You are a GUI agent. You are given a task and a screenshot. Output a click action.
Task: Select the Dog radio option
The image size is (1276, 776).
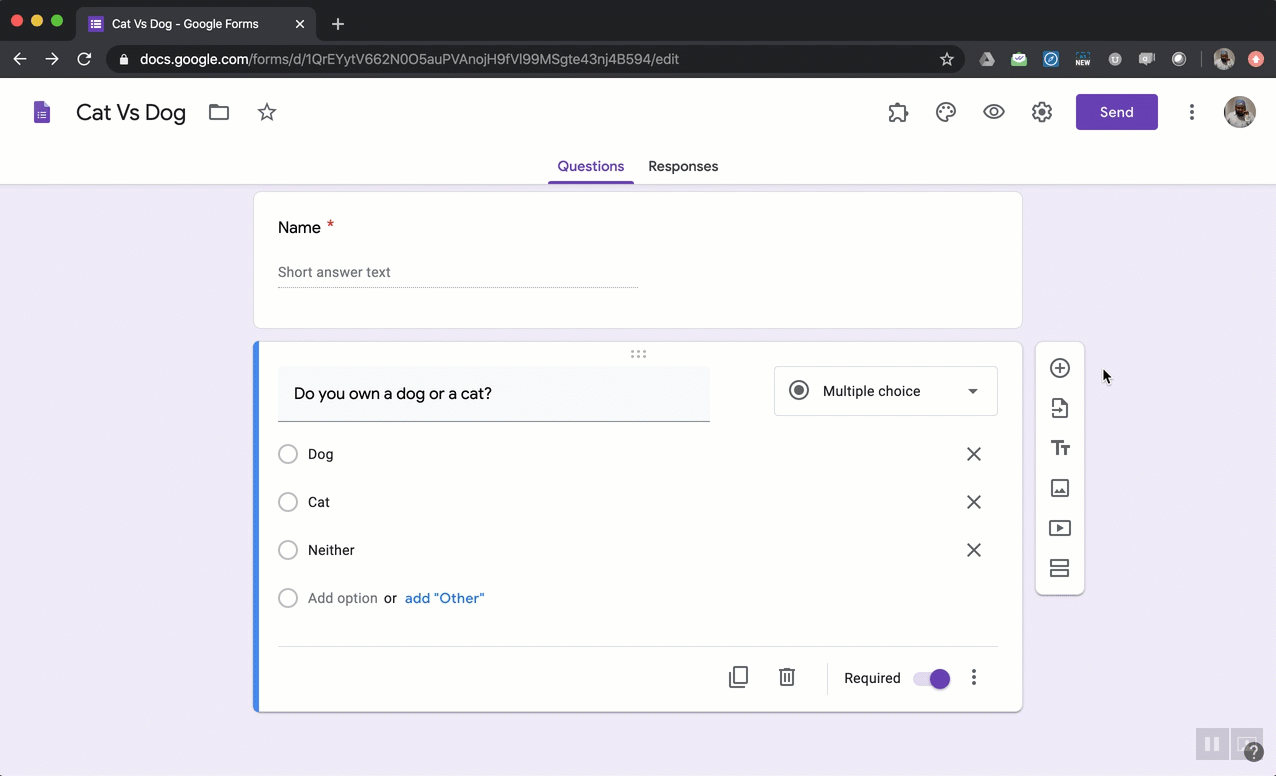[x=288, y=454]
